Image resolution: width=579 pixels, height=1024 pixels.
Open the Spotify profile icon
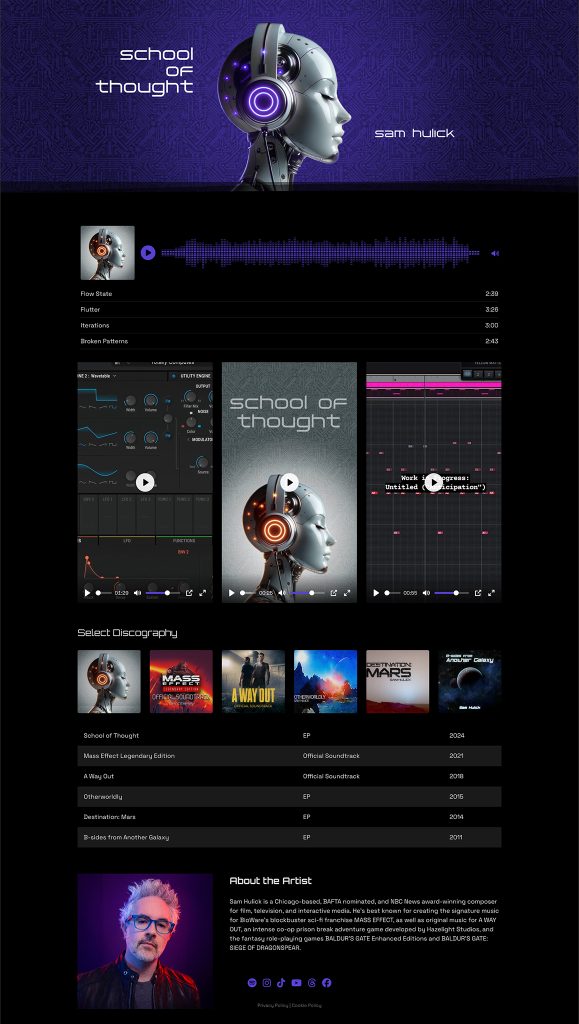(x=252, y=983)
